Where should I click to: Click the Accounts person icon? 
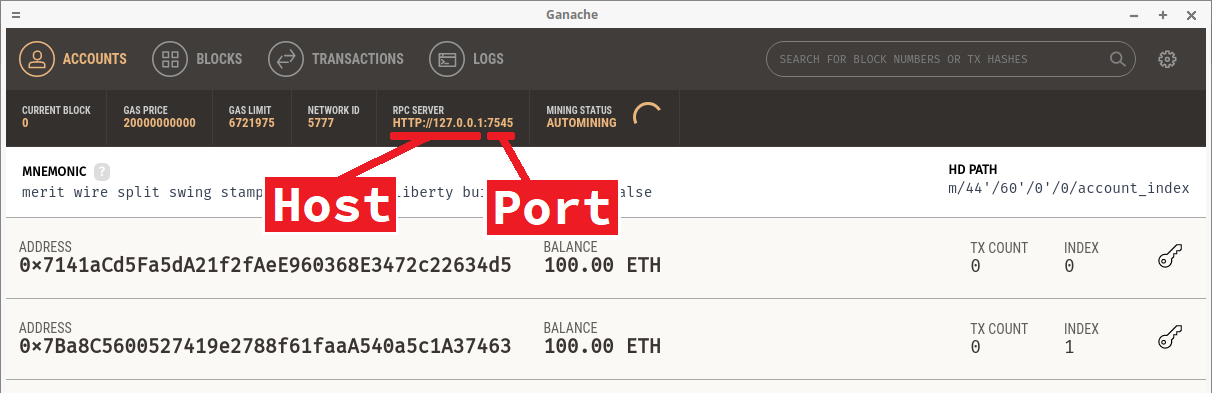point(38,59)
